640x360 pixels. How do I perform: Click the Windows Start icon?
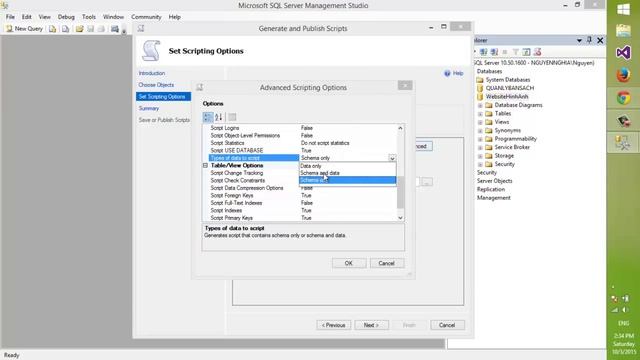coord(623,9)
